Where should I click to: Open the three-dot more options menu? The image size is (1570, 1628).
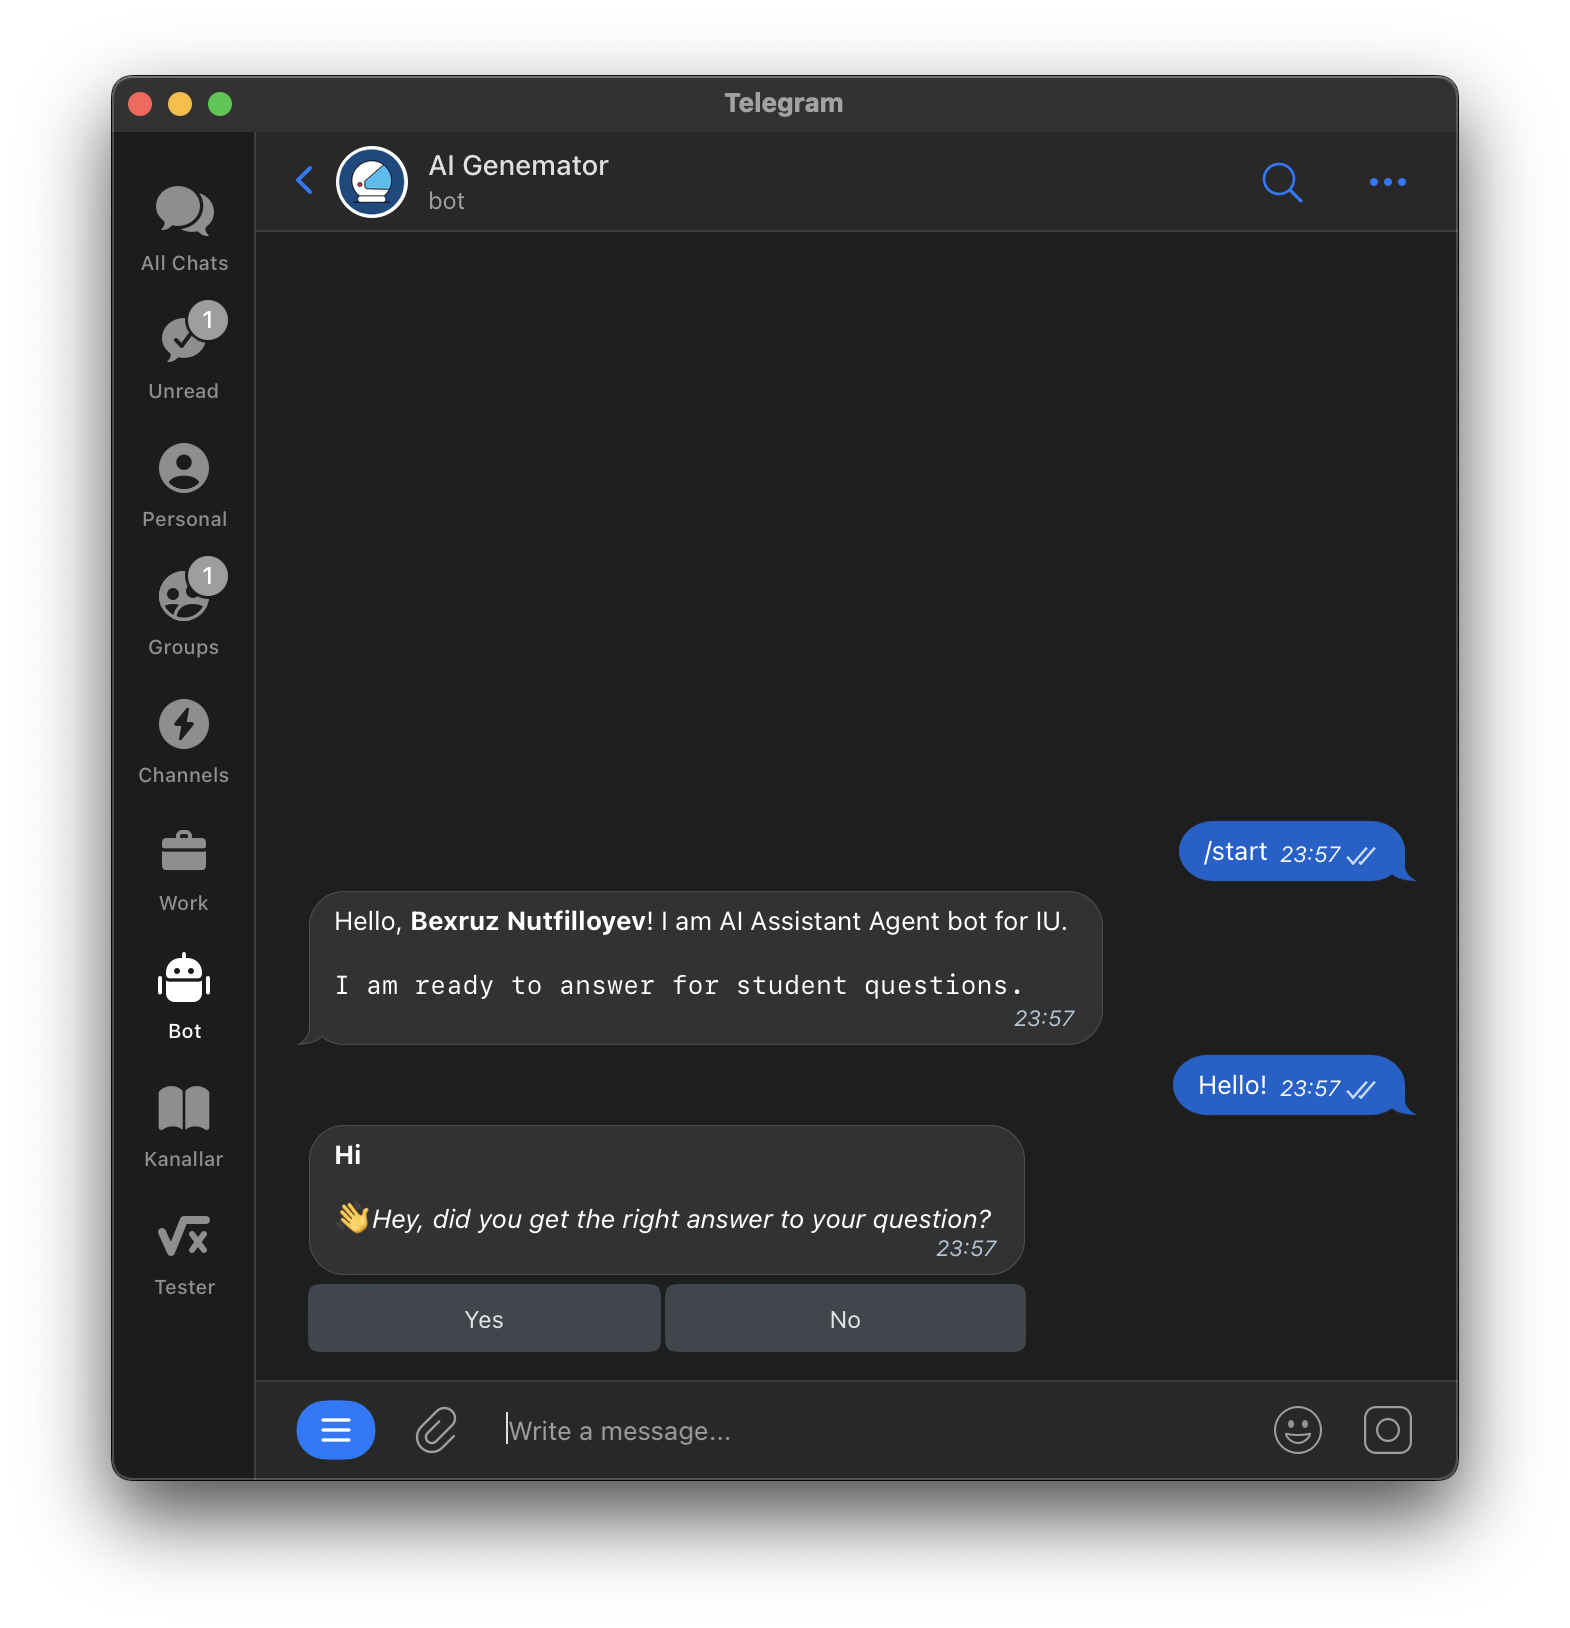tap(1388, 182)
